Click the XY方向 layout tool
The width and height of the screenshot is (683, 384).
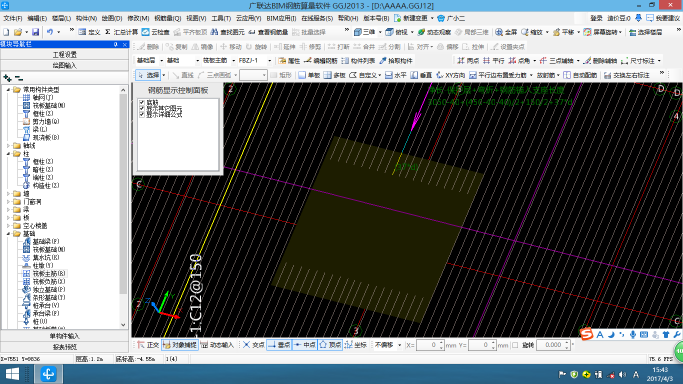(450, 75)
